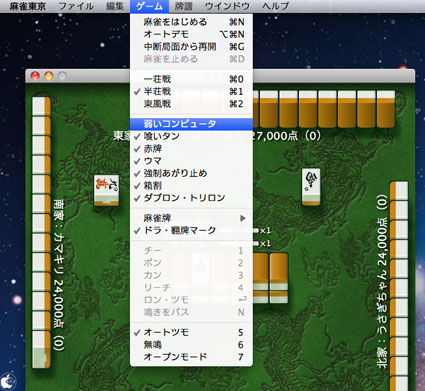Click 南家 カマキリ 24,000点 score label
Screen dimensions: 425x391
pyautogui.click(x=58, y=275)
